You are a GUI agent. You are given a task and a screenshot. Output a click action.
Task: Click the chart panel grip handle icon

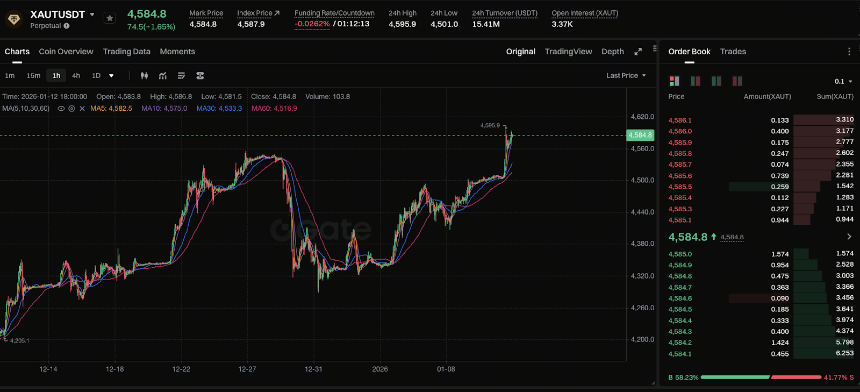point(654,48)
